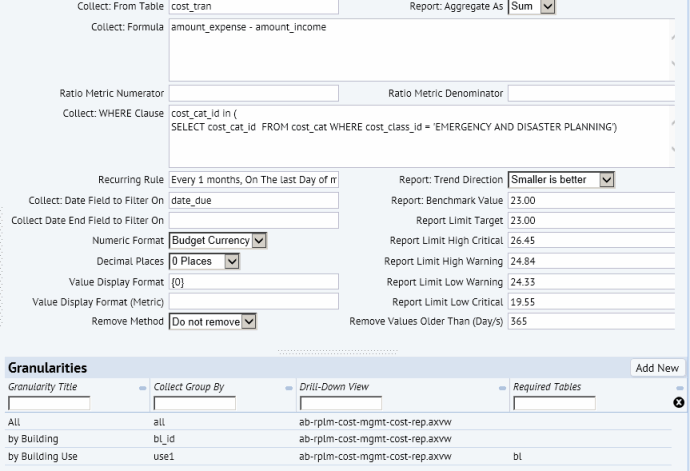Click sort icon in Granularity Title column
The width and height of the screenshot is (690, 471).
point(143,388)
